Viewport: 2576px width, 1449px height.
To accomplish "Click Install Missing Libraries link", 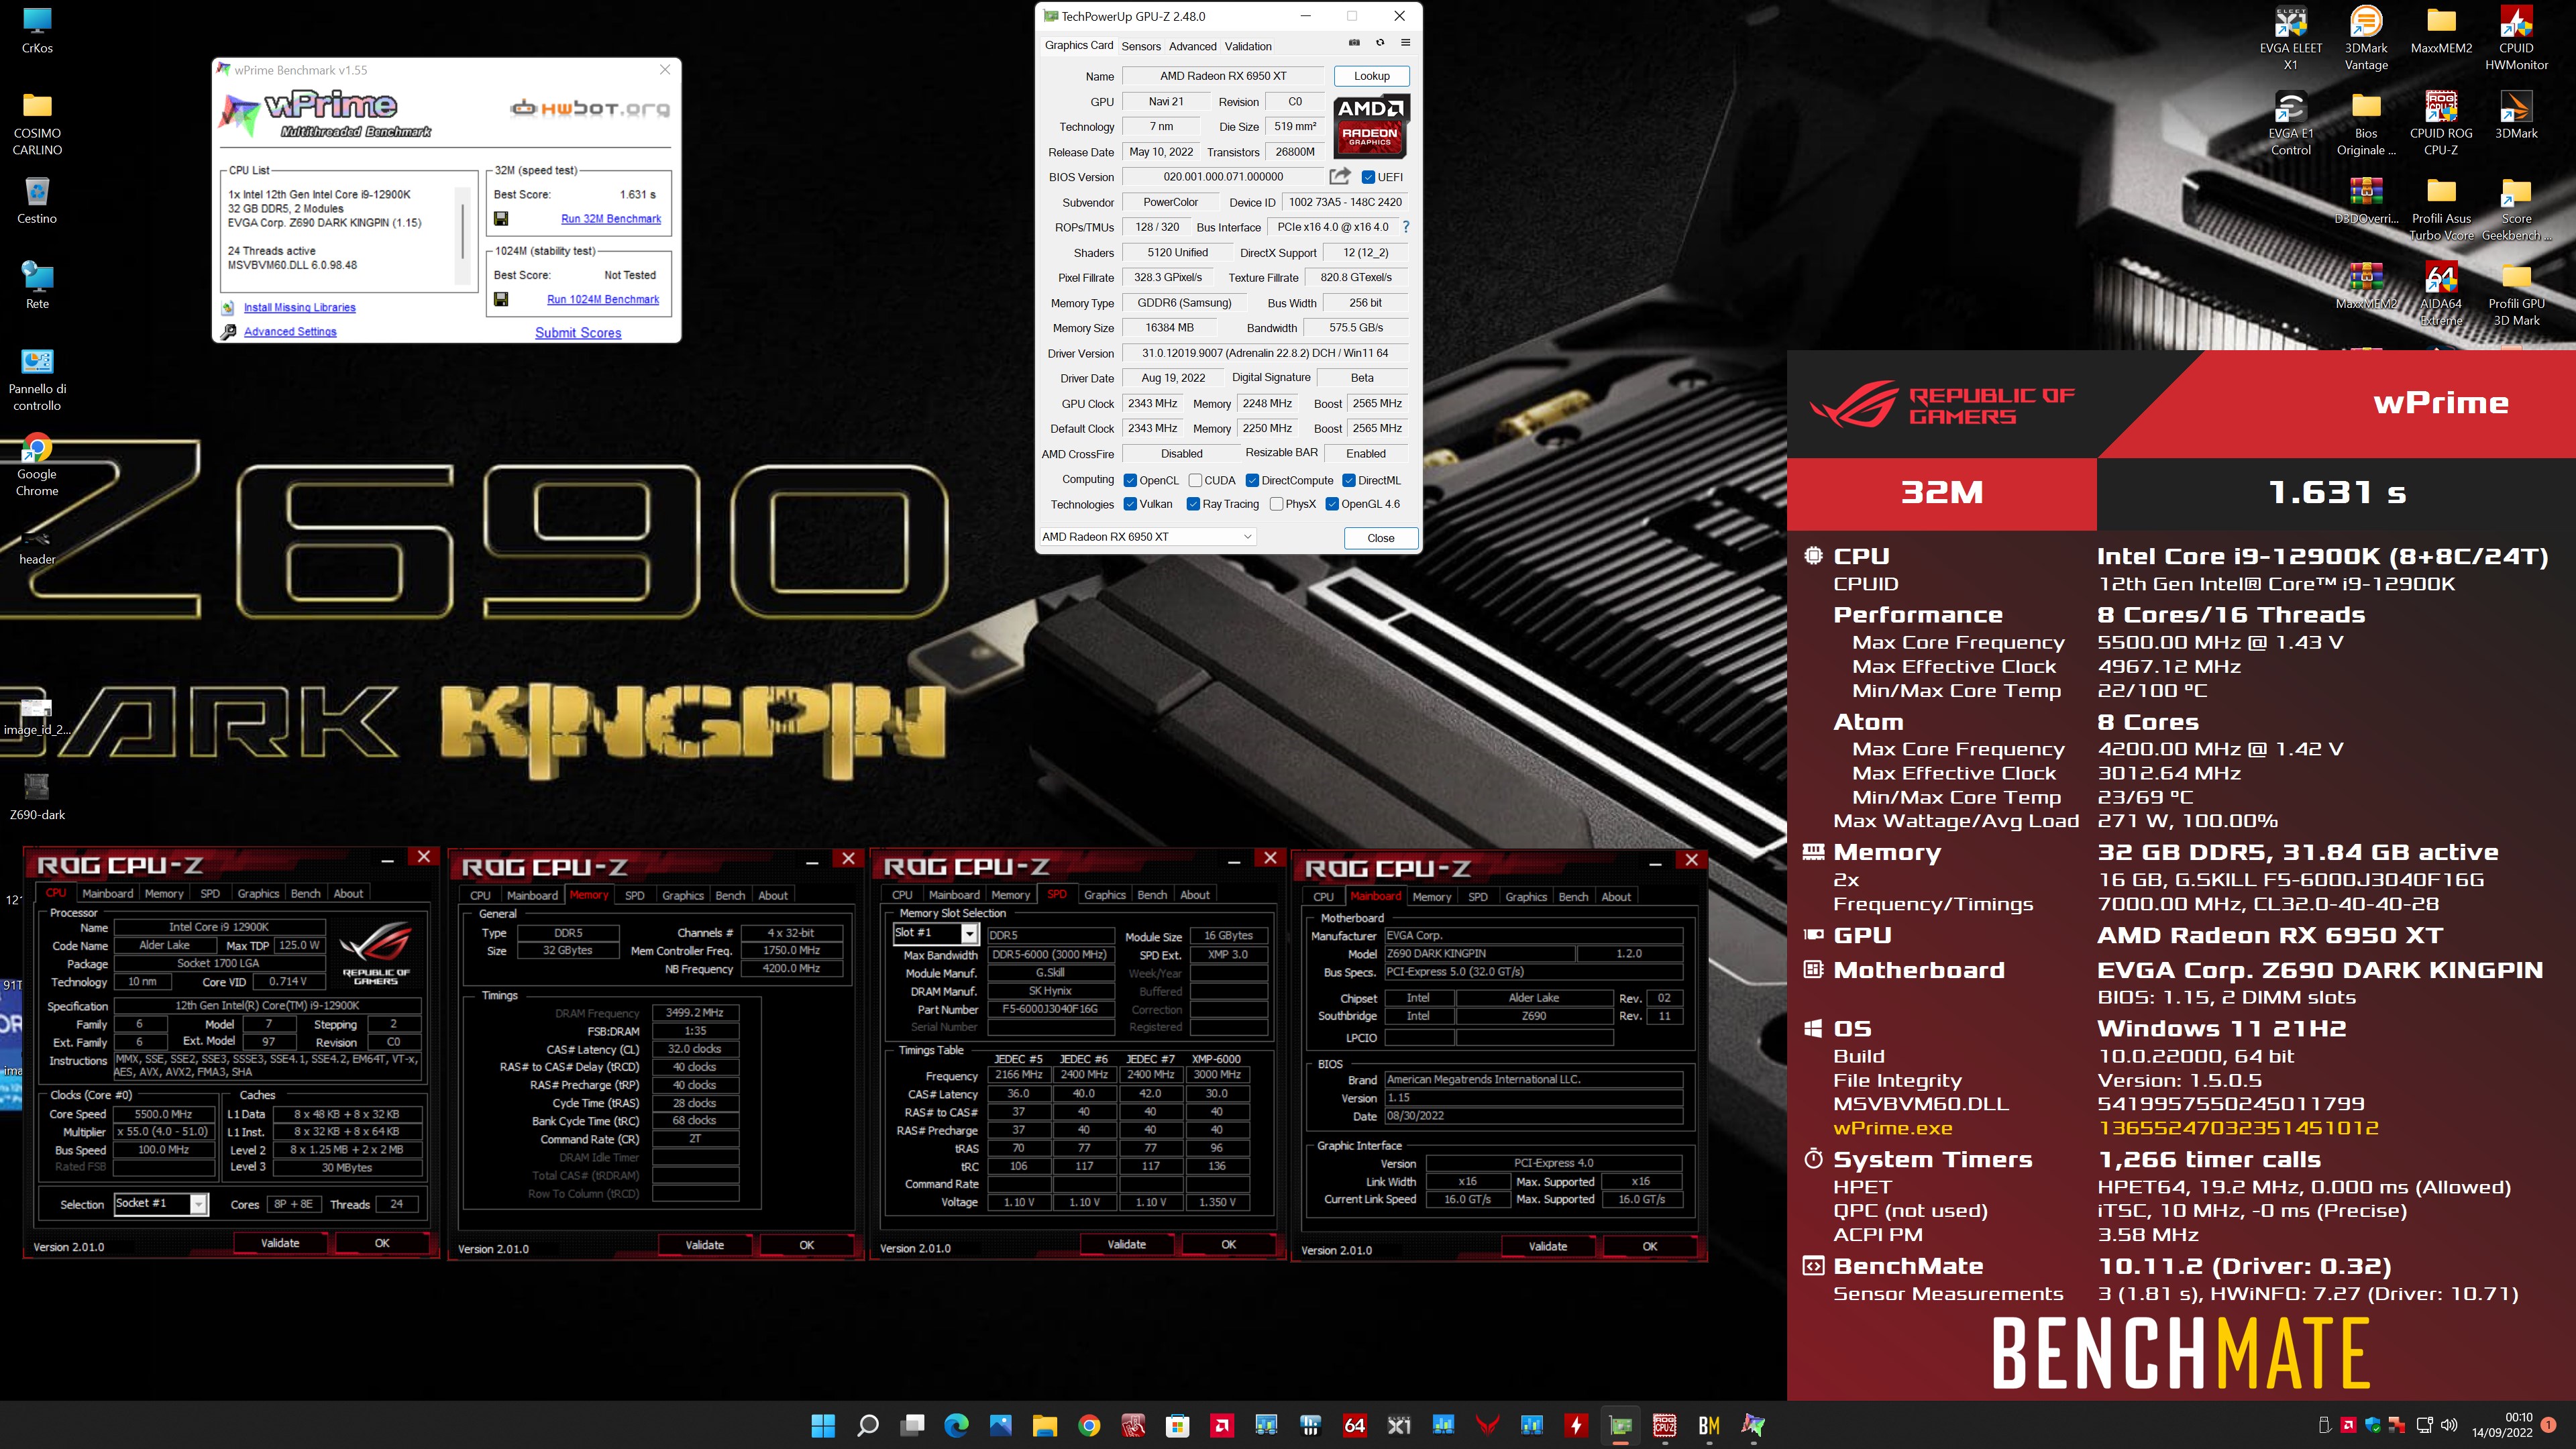I will pyautogui.click(x=299, y=308).
